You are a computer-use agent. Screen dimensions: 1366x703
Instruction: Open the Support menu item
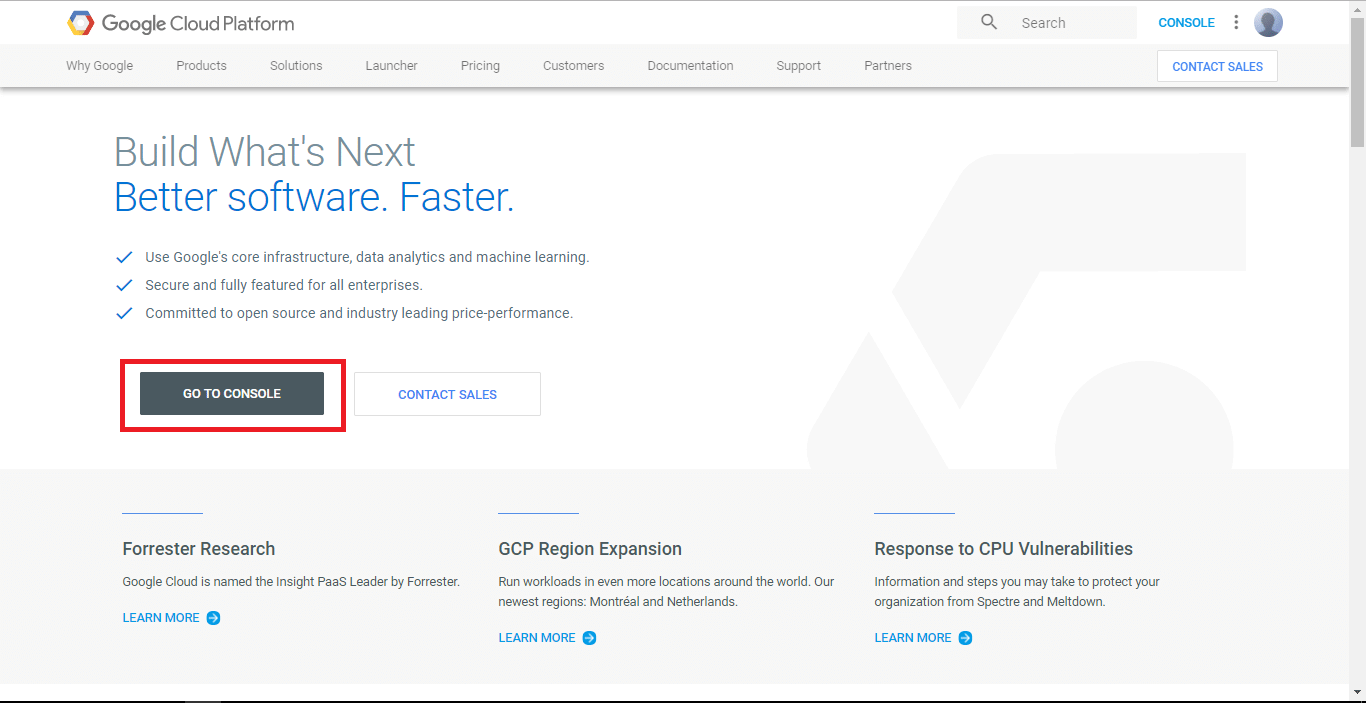click(798, 66)
